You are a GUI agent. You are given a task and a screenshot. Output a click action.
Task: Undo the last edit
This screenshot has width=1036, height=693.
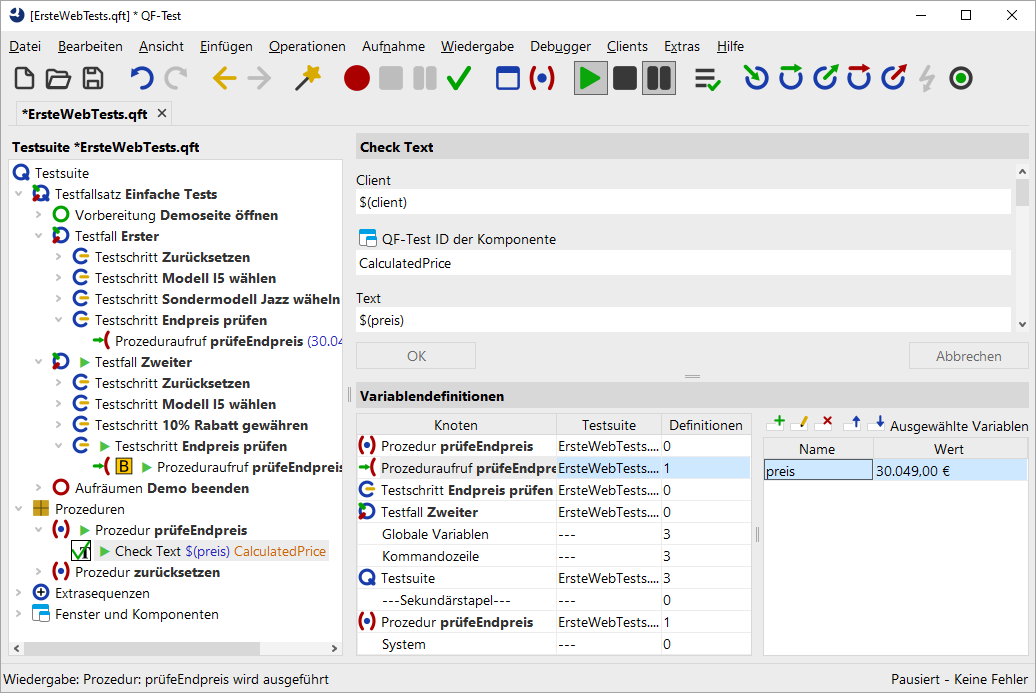(141, 78)
